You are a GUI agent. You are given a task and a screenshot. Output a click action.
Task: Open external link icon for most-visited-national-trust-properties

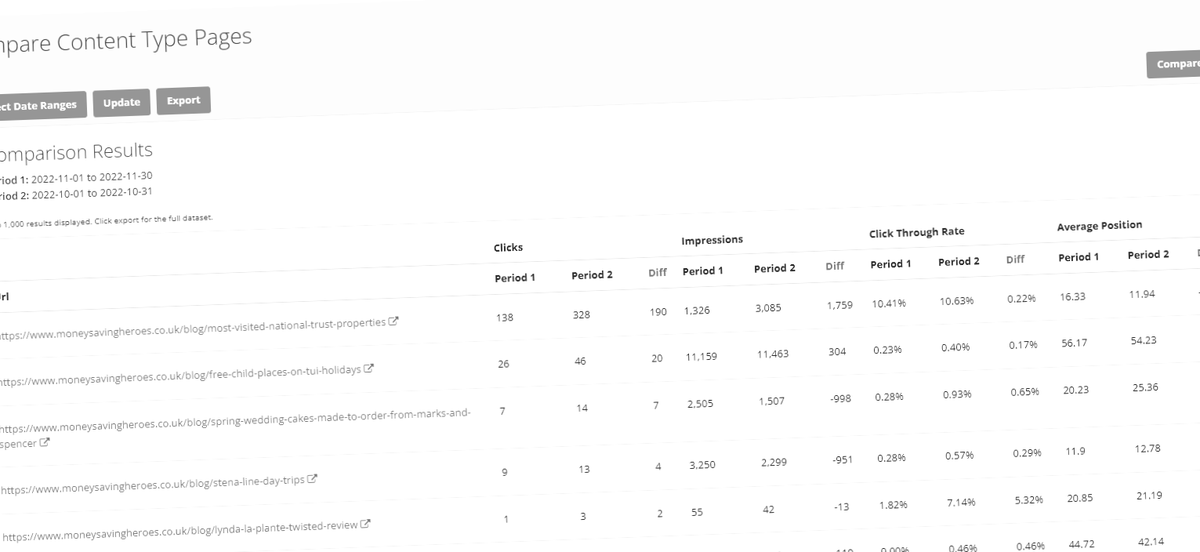tap(393, 322)
